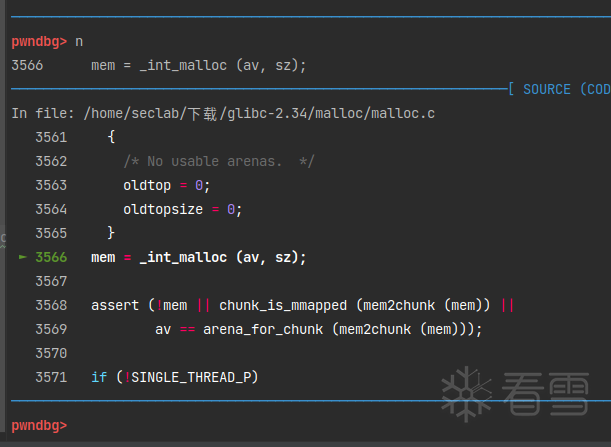
Task: Click the typed n command
Action: 79,42
